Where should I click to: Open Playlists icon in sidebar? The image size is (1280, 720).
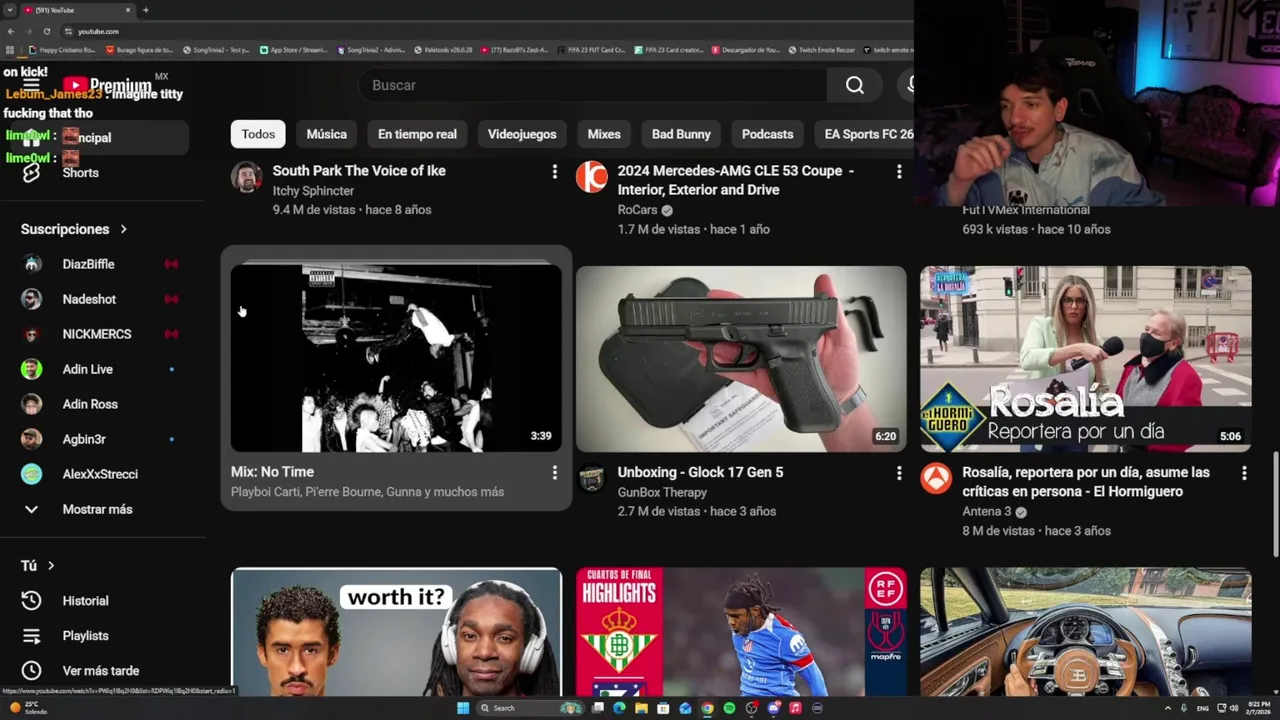click(31, 636)
